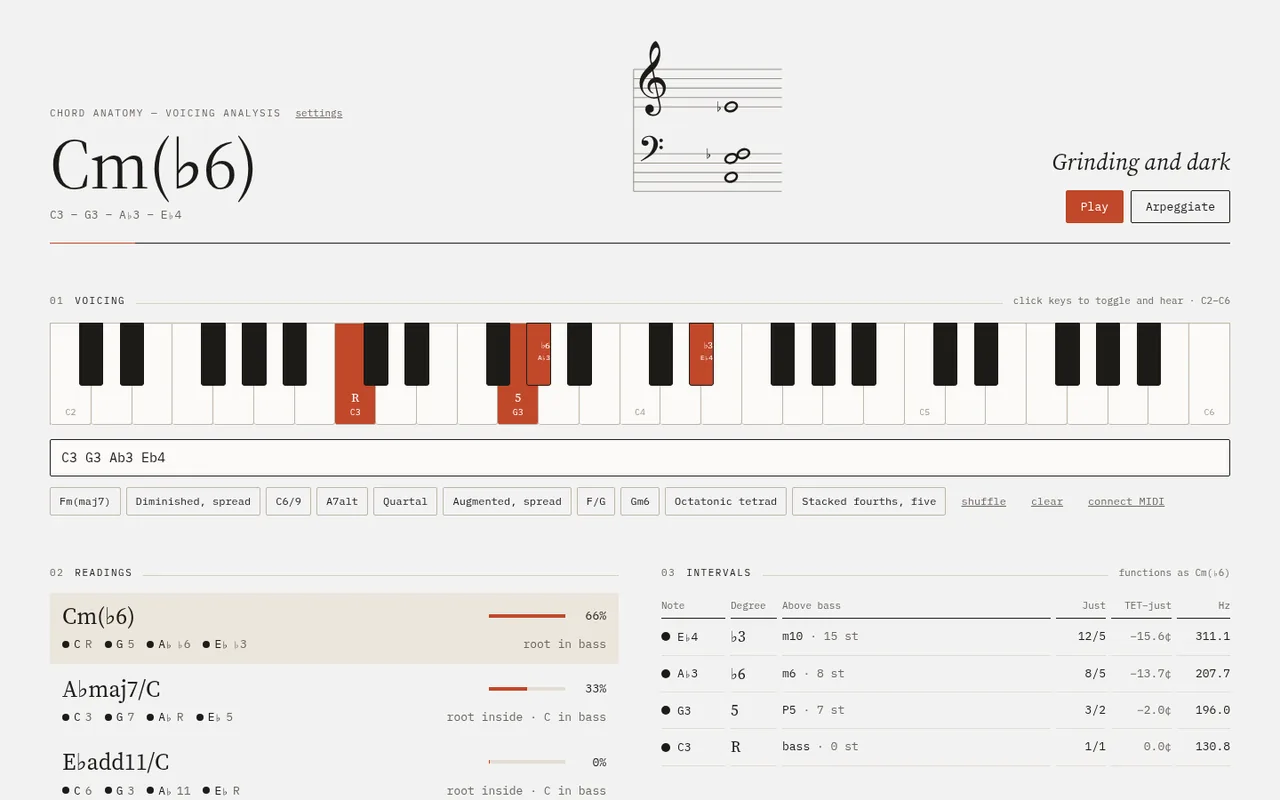Click the notes text input field
Screen dimensions: 1280x800
coord(640,458)
